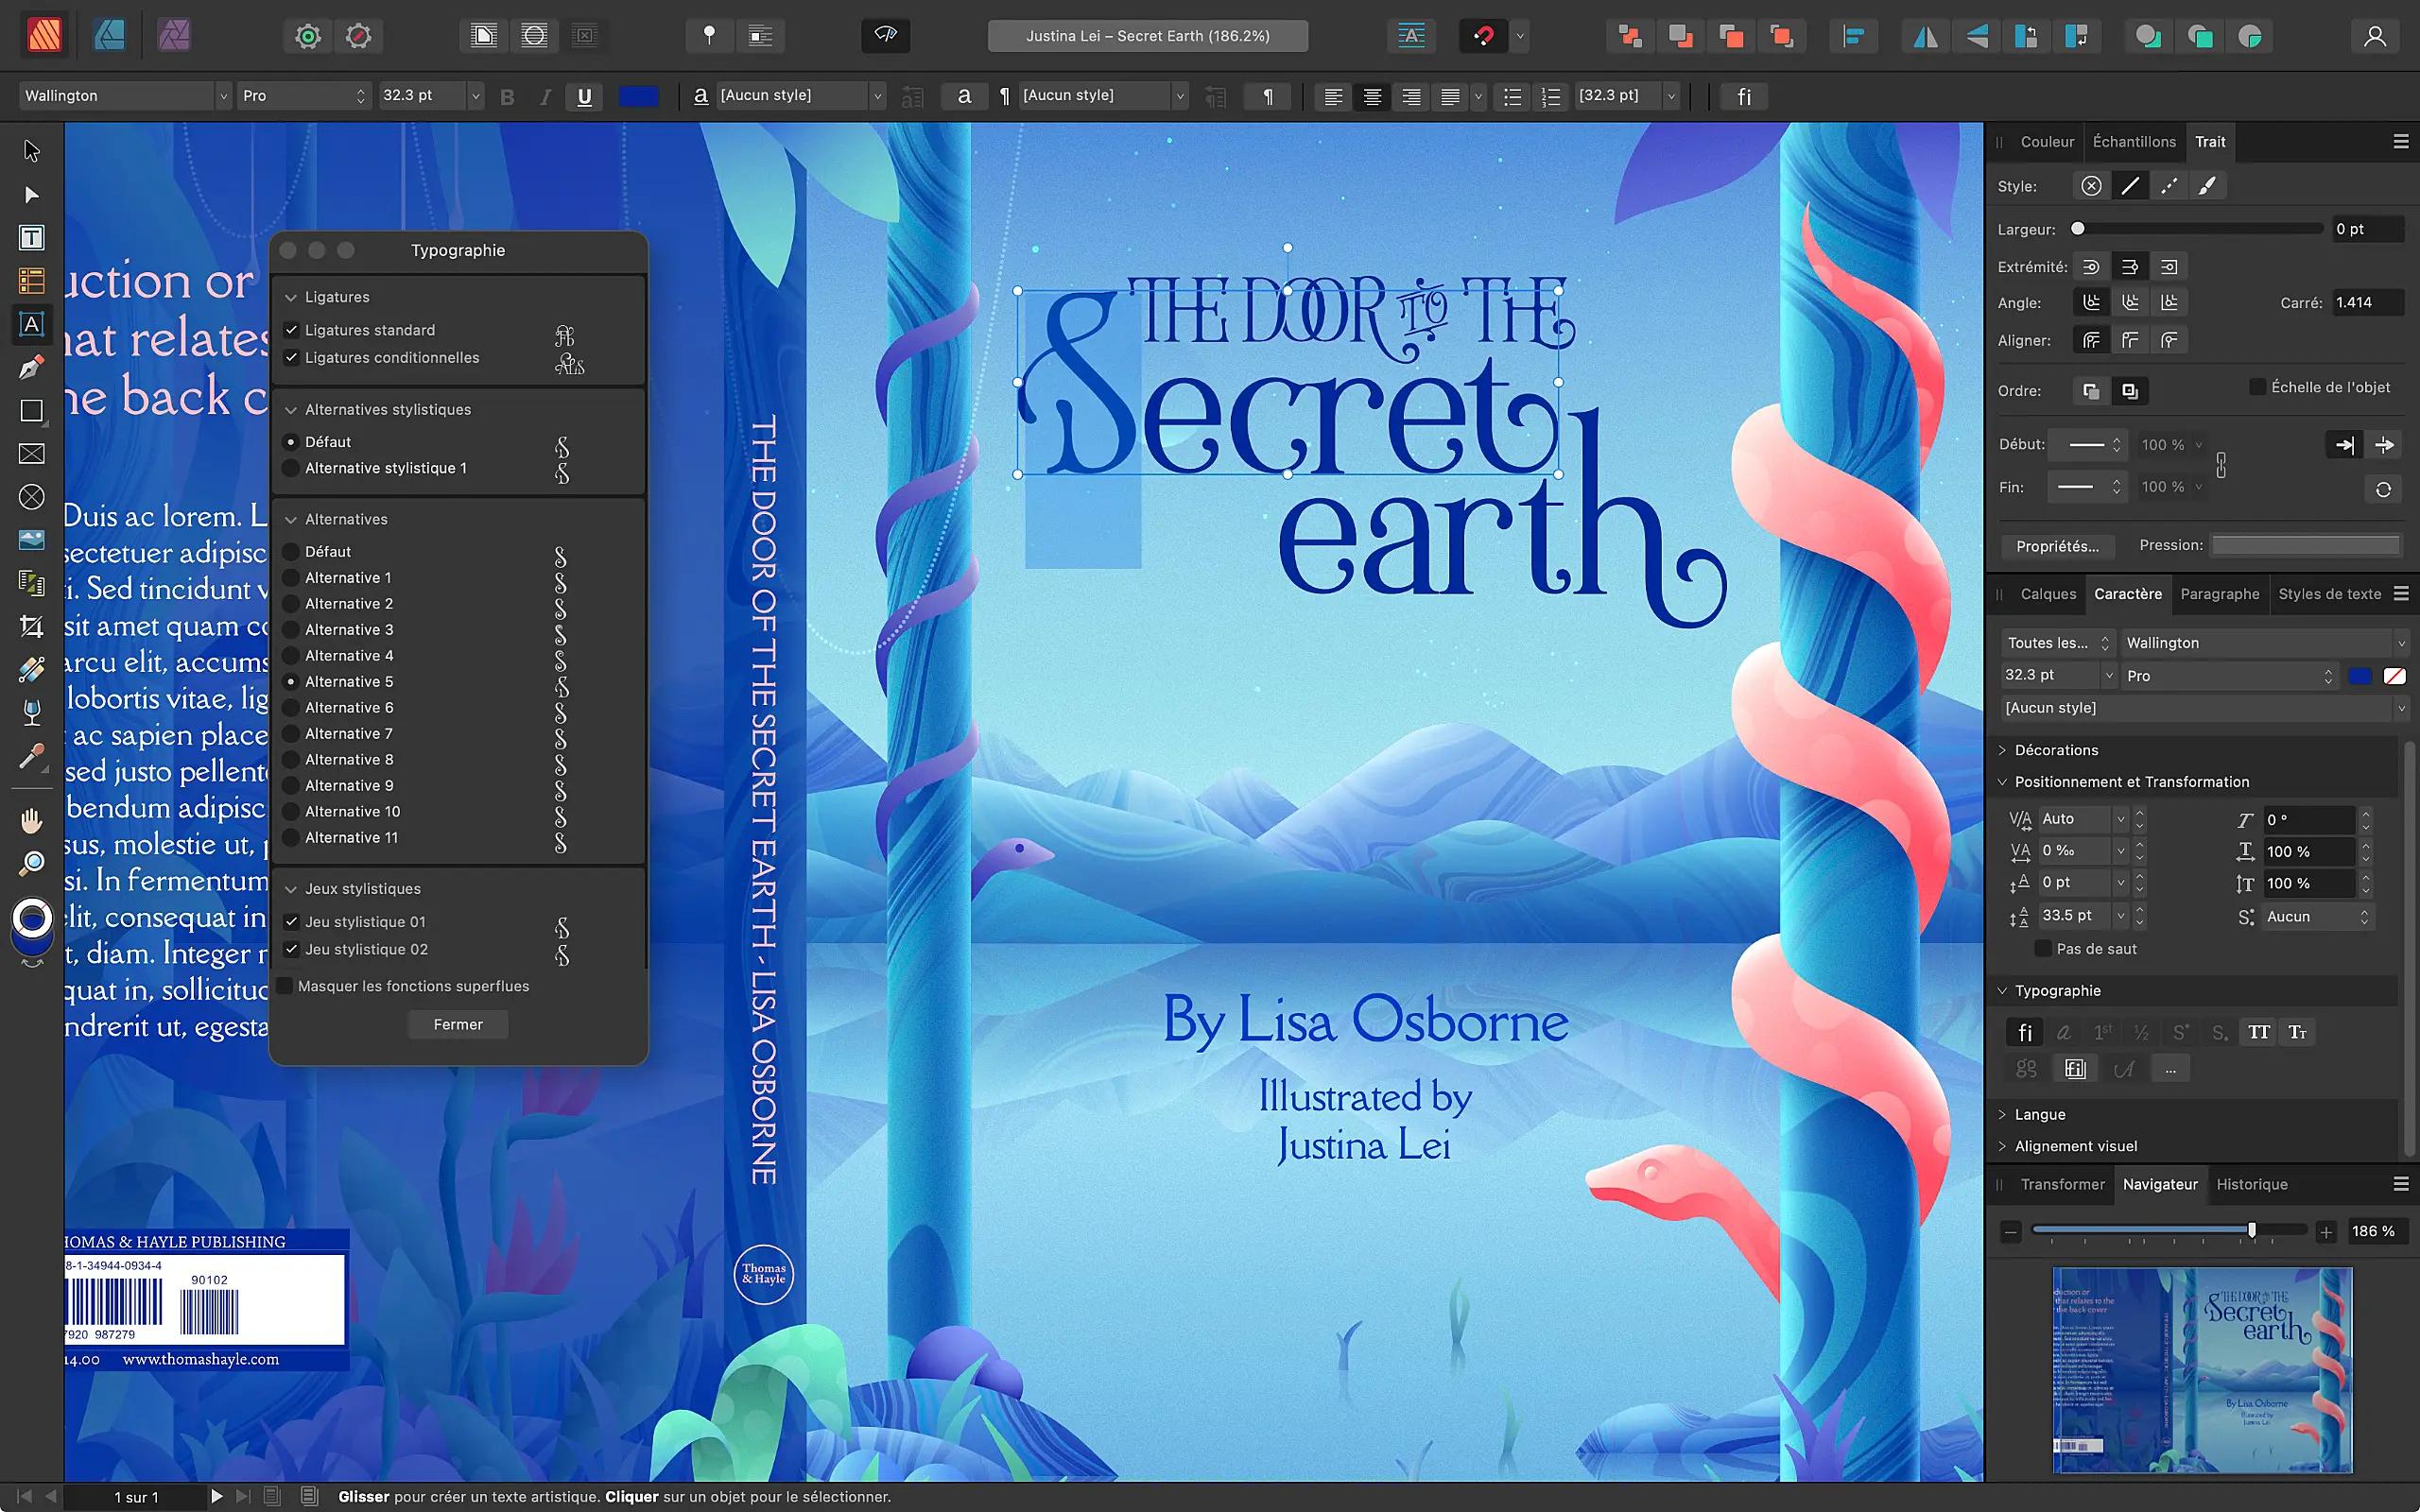Screen dimensions: 2420x1512
Task: Click the navigator document thumbnail
Action: click(x=2202, y=1370)
